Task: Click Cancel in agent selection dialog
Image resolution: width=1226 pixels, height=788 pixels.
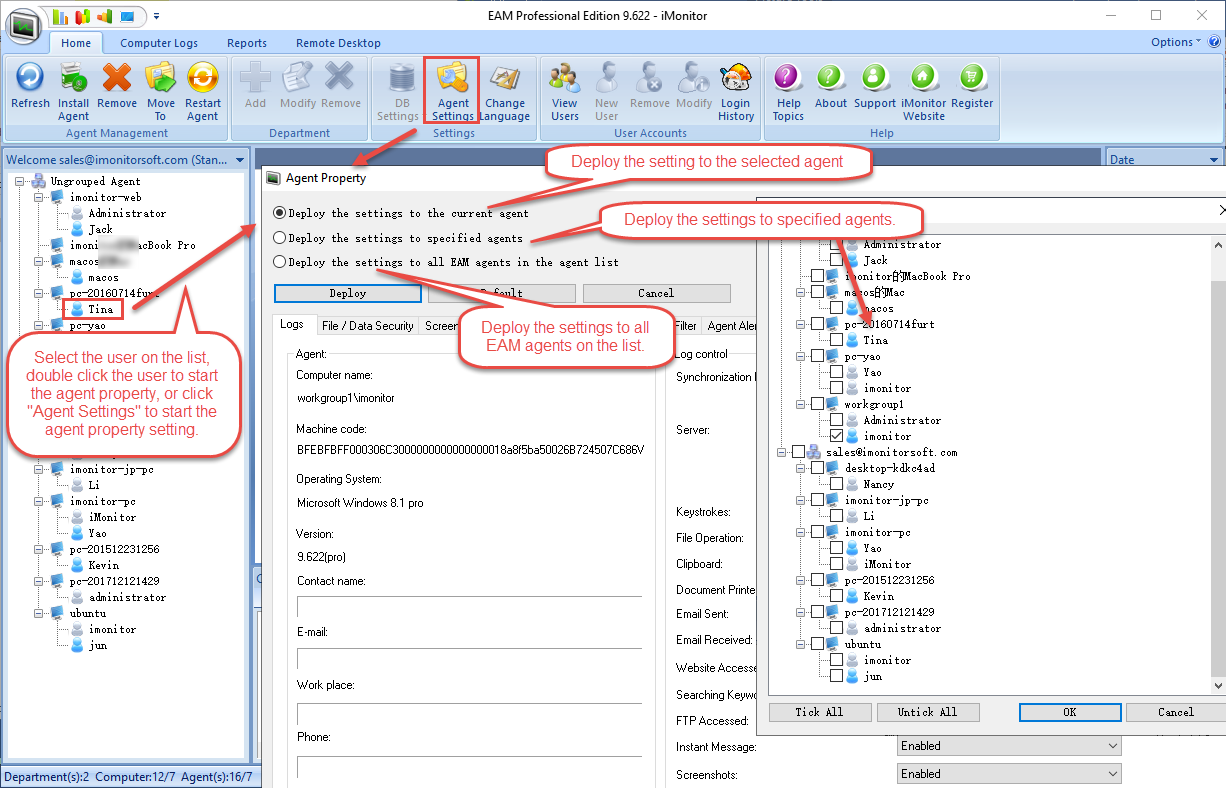Action: (1176, 712)
